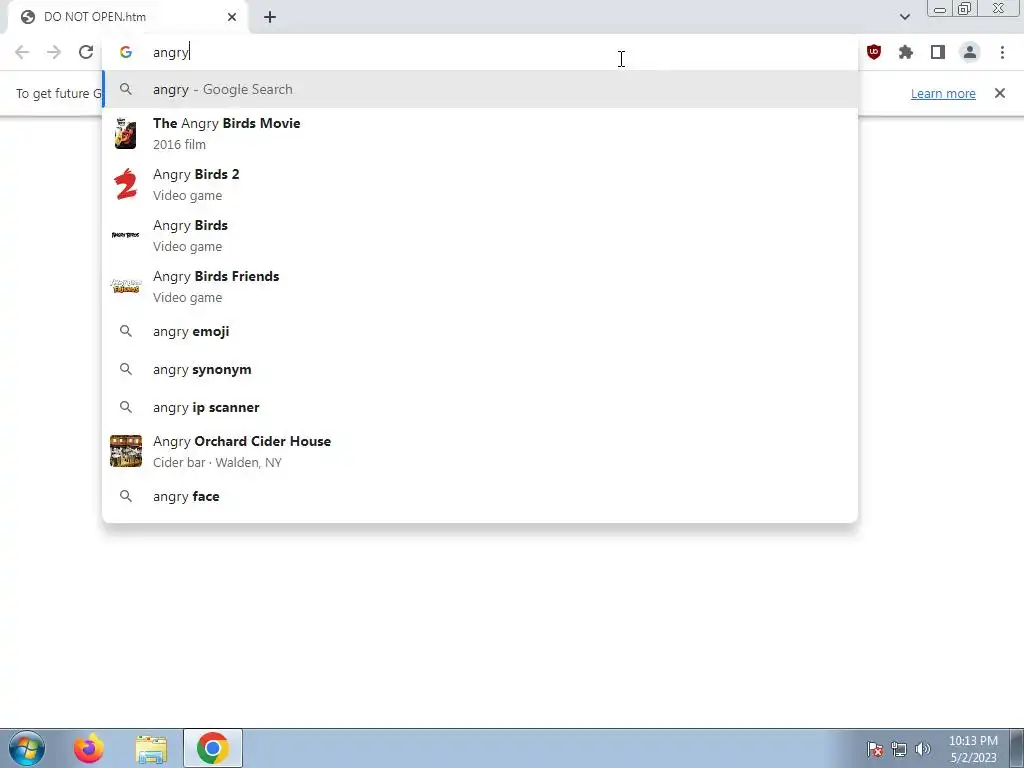Toggle the browser side panel
1024x768 pixels.
938,52
